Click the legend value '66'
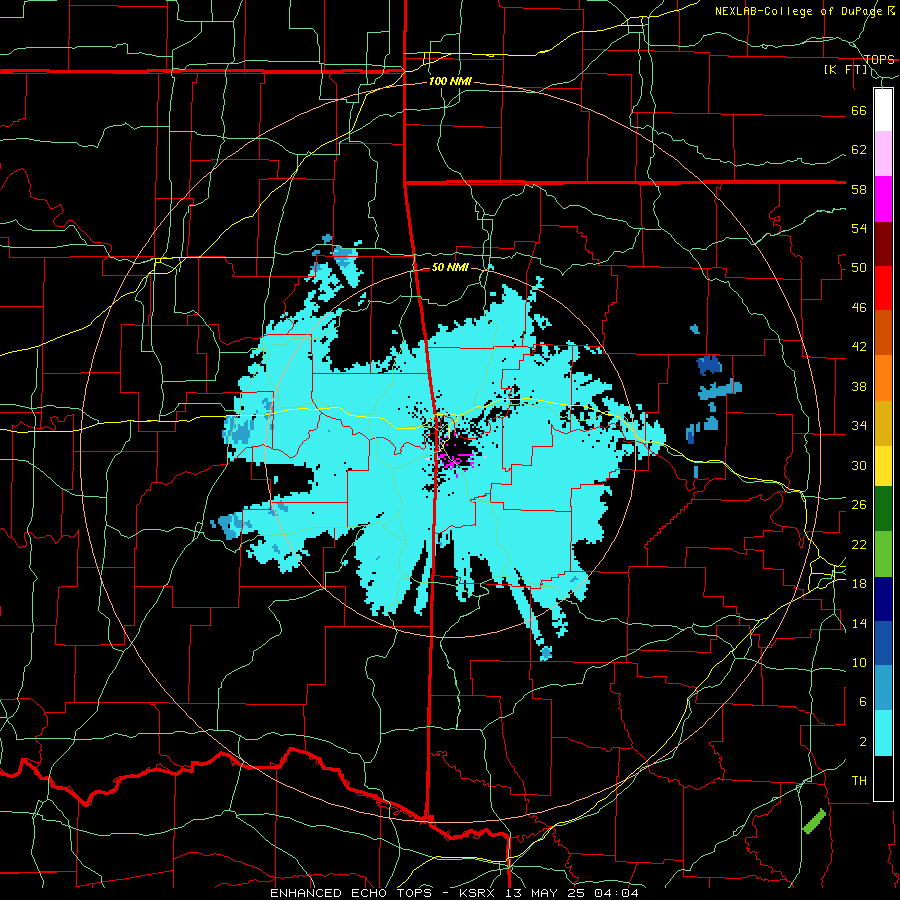900x900 pixels. click(x=859, y=110)
